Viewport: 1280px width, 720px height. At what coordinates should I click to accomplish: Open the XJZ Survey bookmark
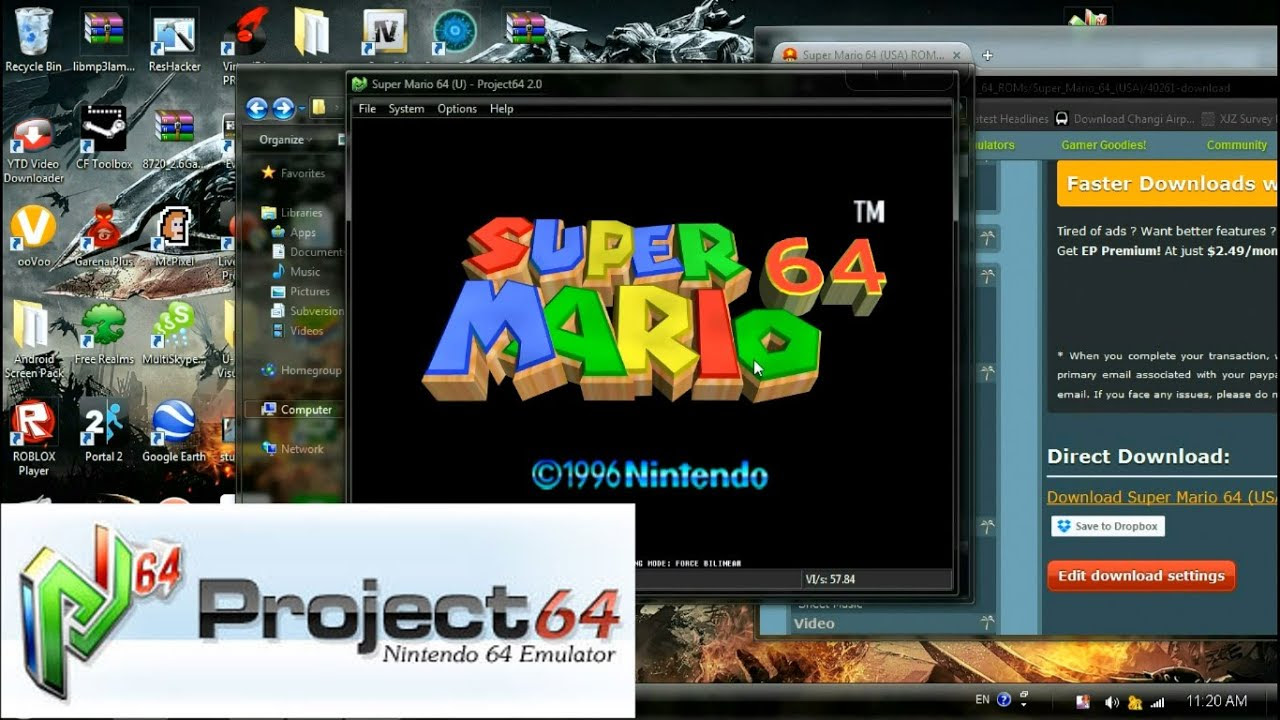point(1238,119)
